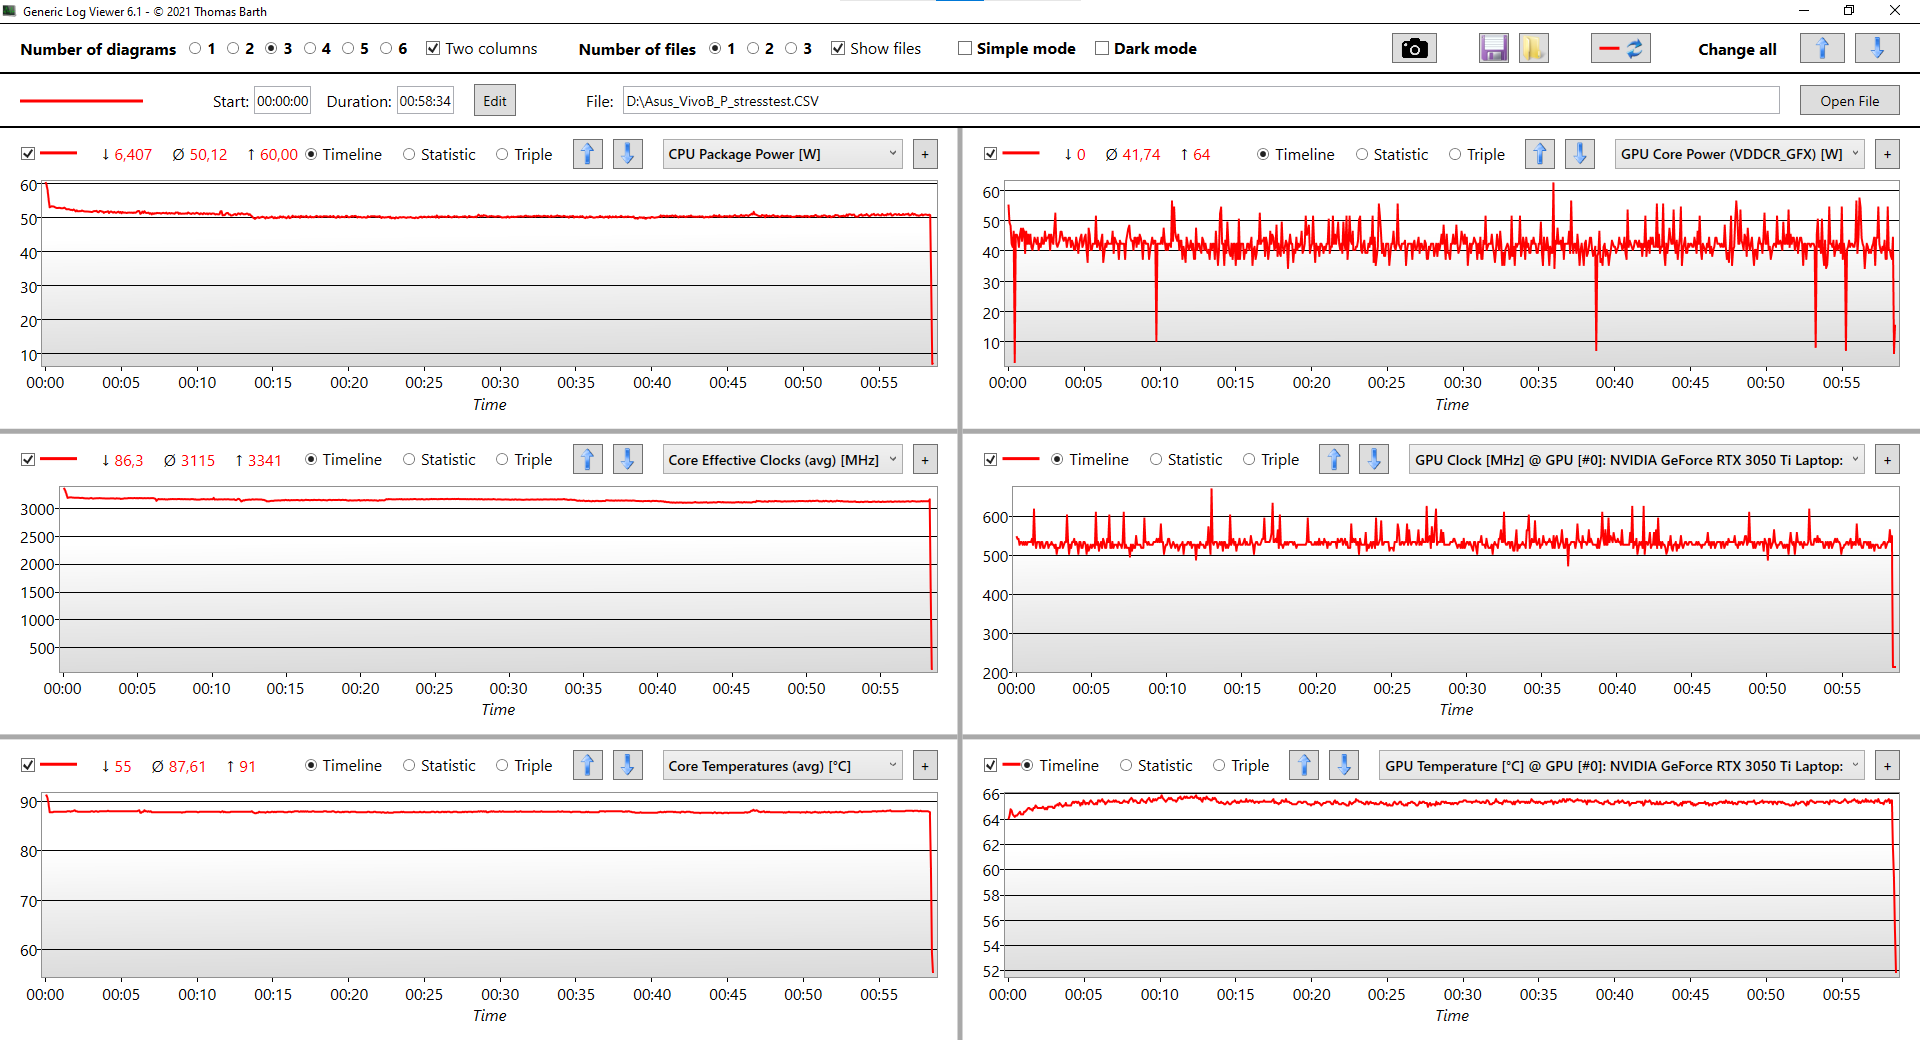
Task: Move CPU Package Power diagram up
Action: pos(588,154)
